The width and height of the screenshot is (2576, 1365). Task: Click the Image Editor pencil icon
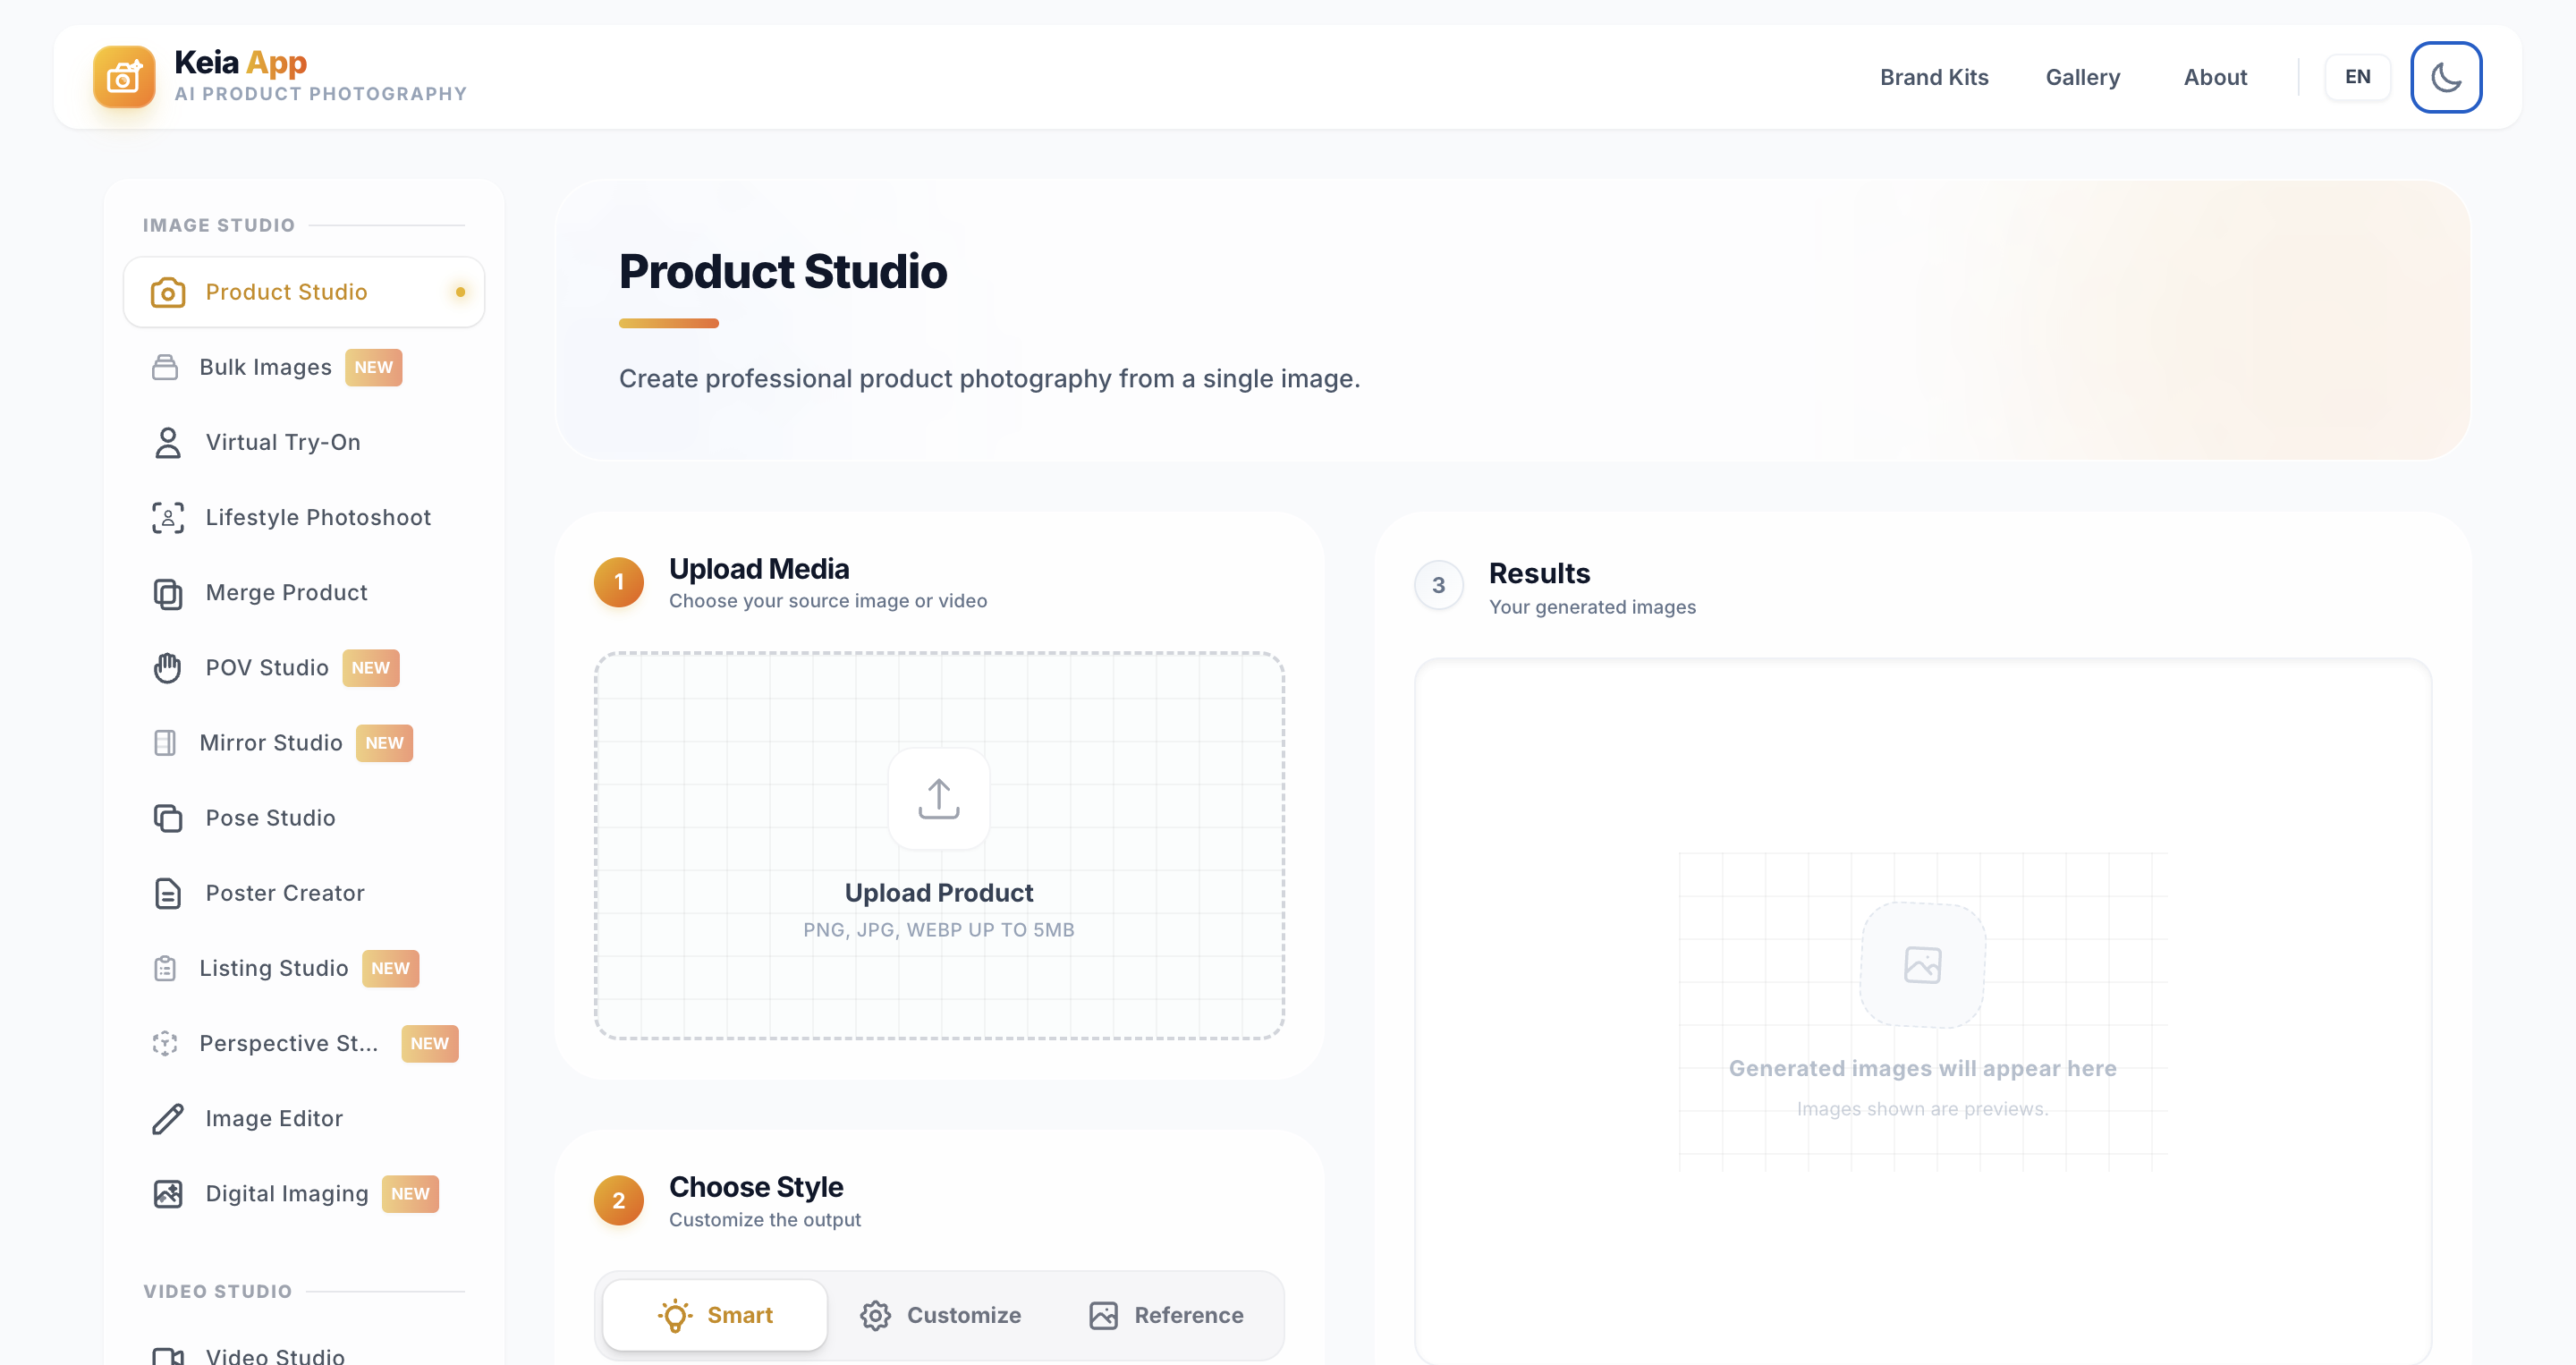pos(168,1118)
